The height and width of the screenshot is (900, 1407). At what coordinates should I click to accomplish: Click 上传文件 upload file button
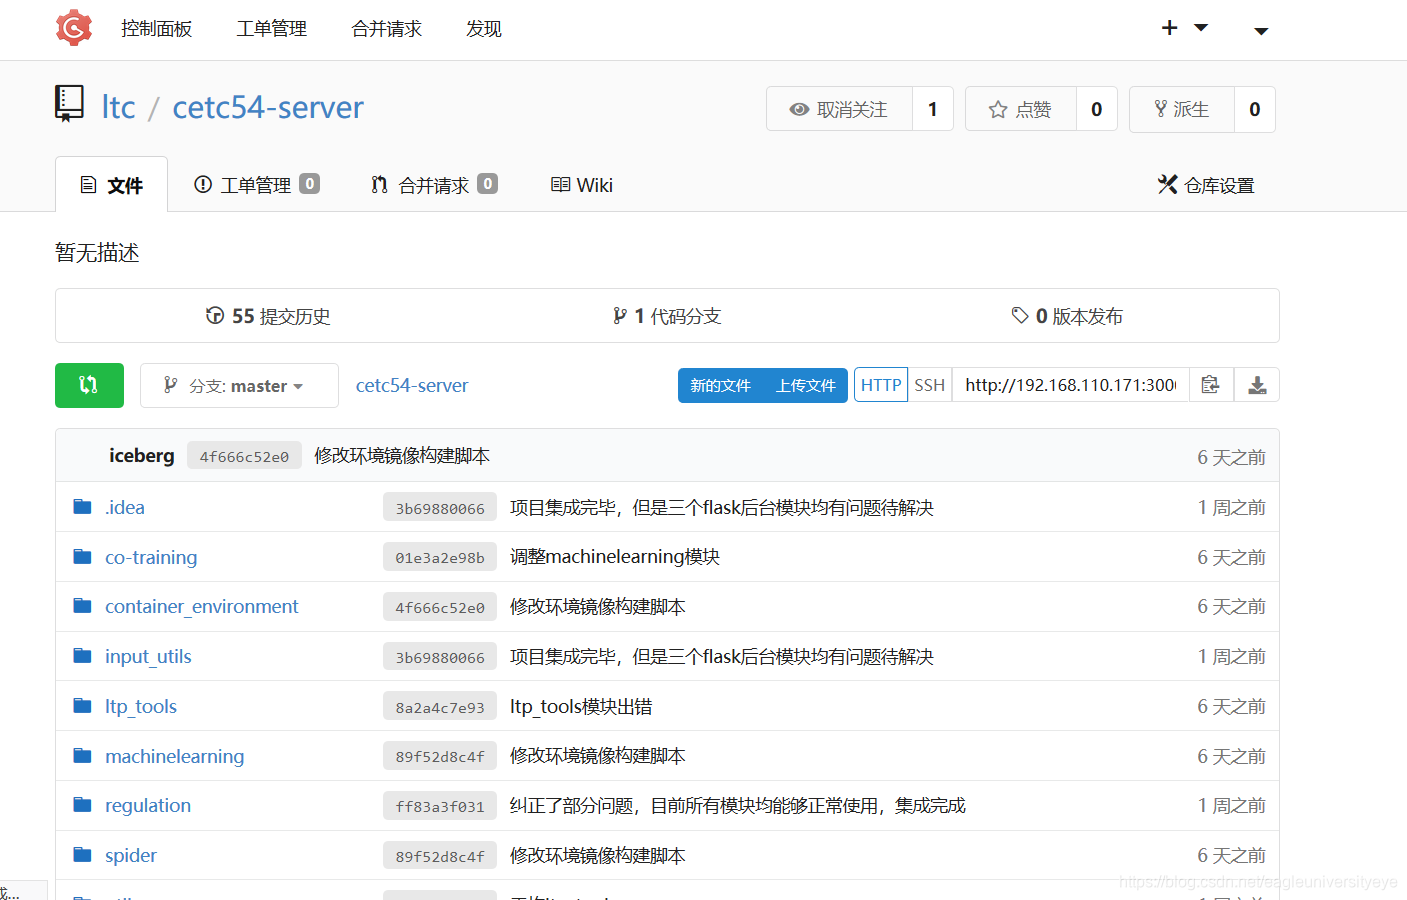click(x=806, y=385)
